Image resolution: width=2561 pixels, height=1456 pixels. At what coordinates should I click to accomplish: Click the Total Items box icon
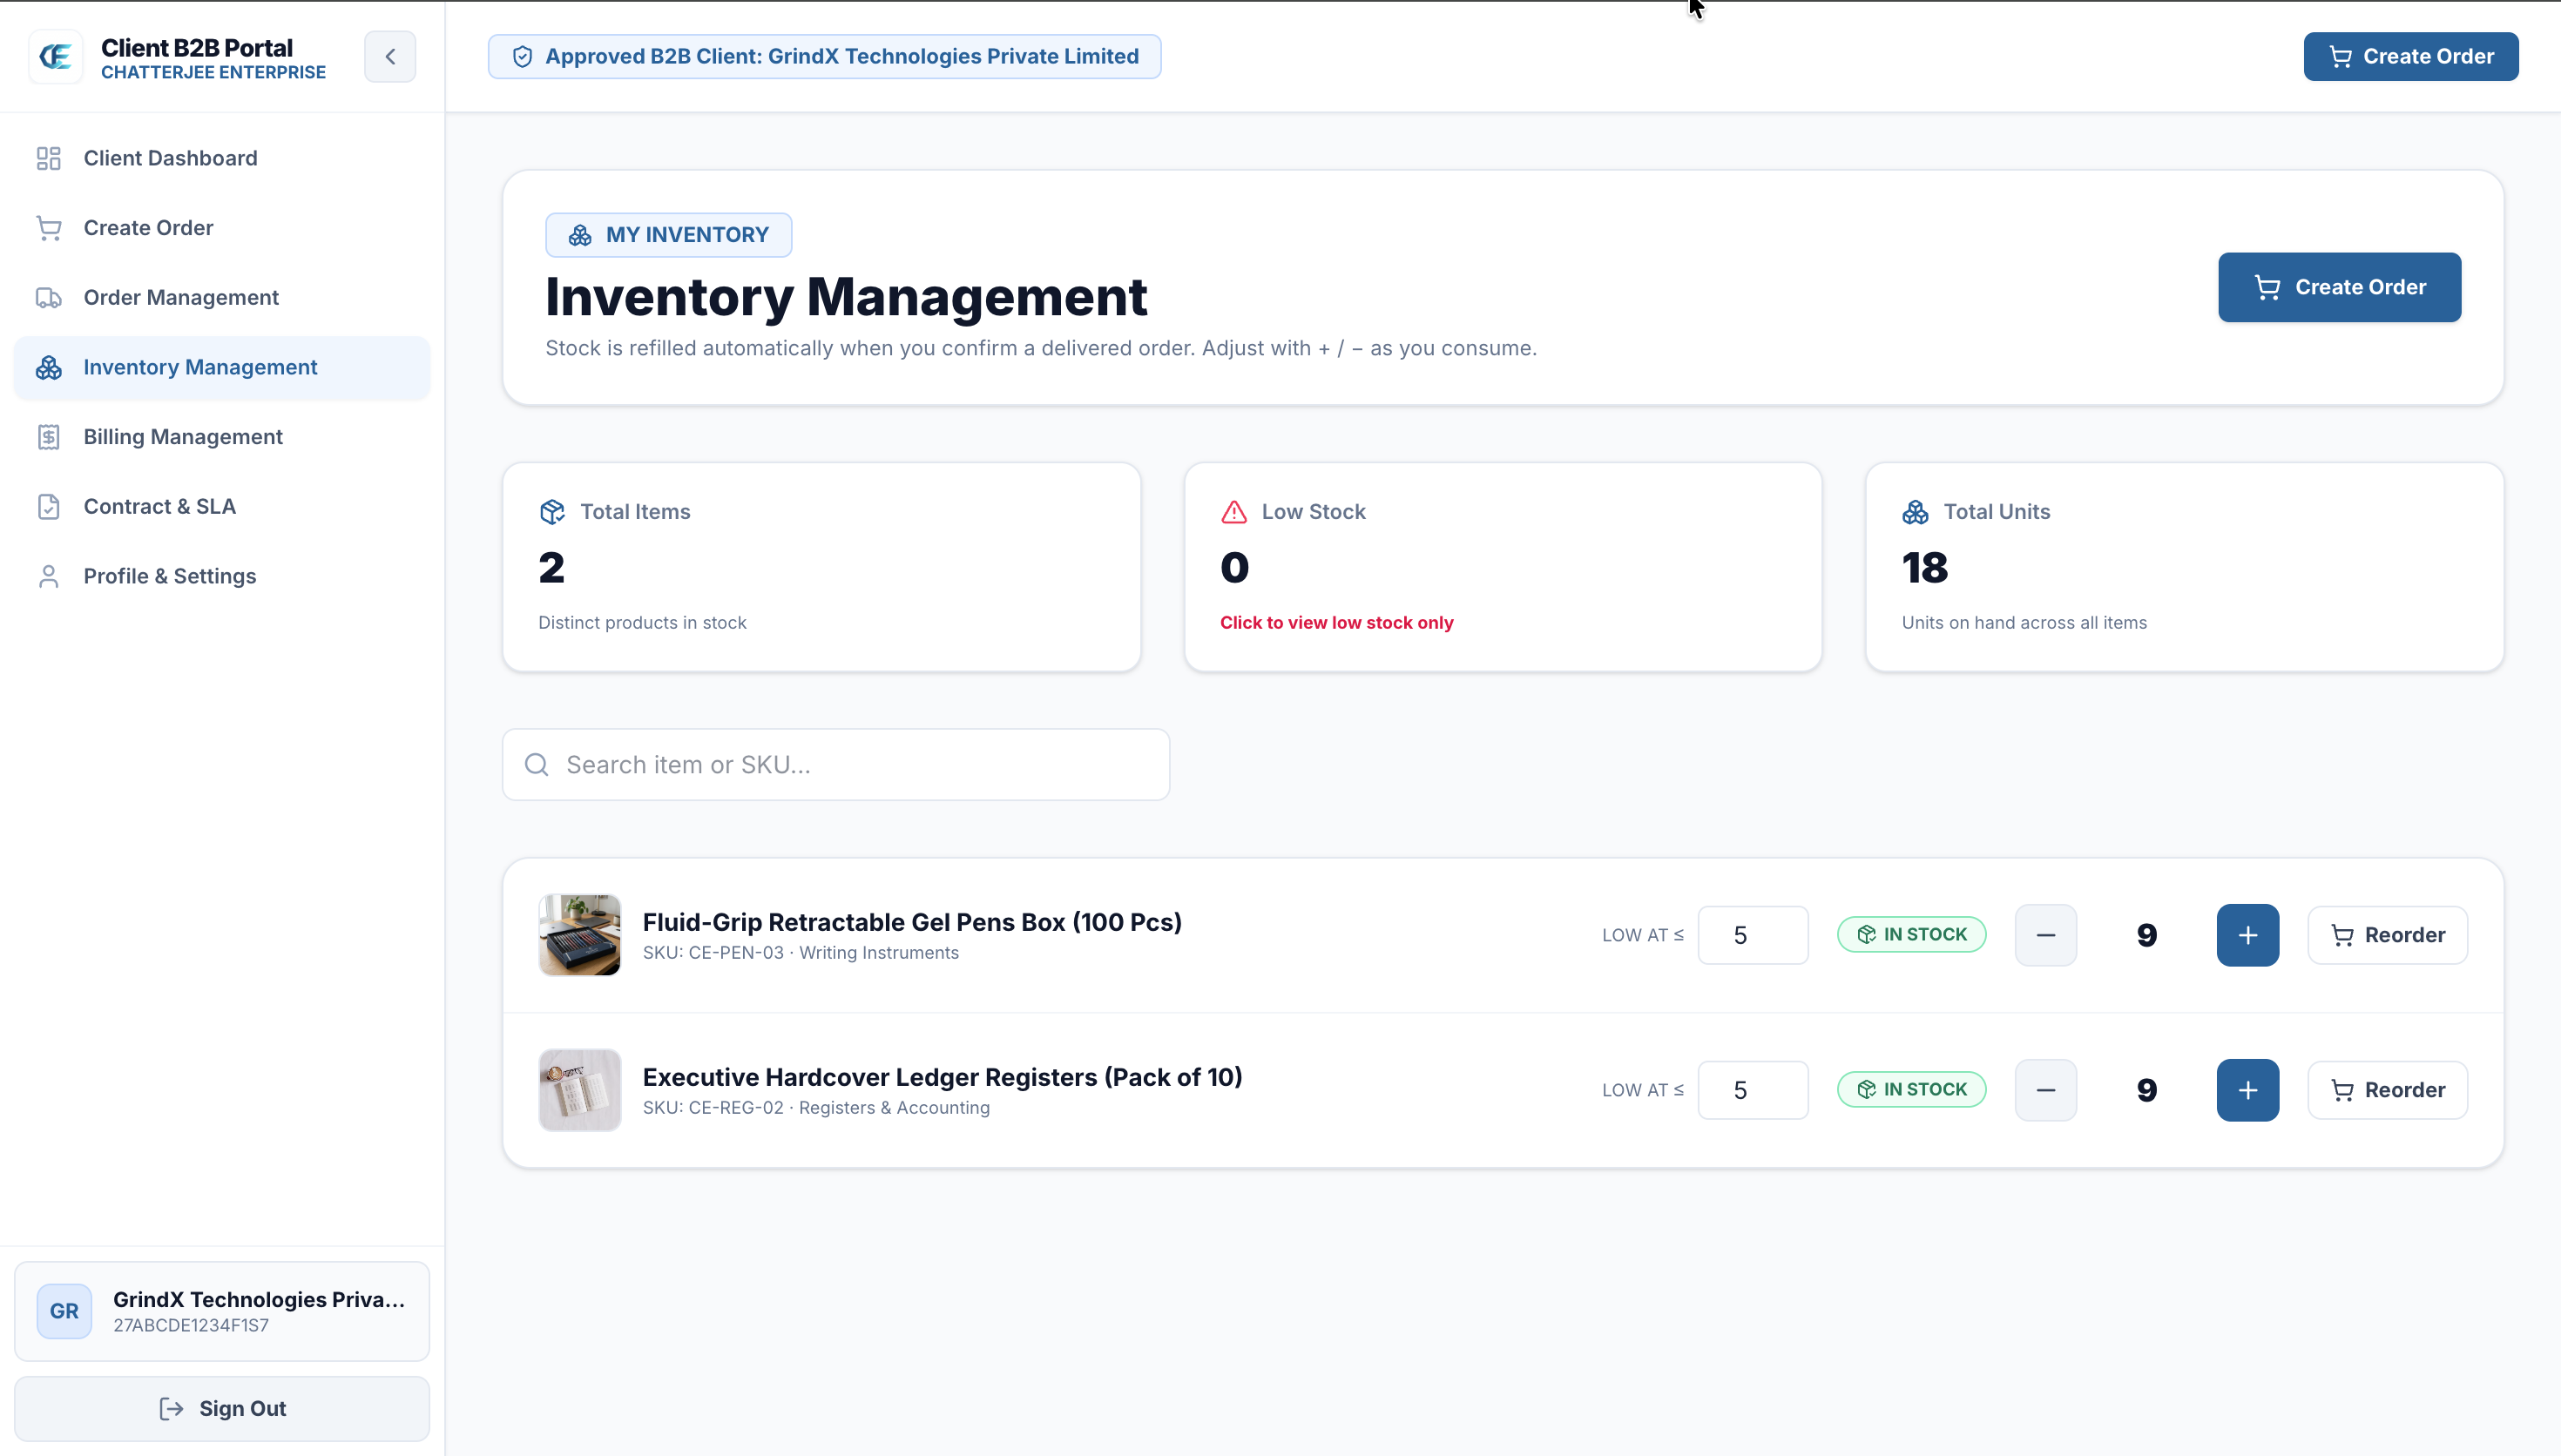click(552, 512)
